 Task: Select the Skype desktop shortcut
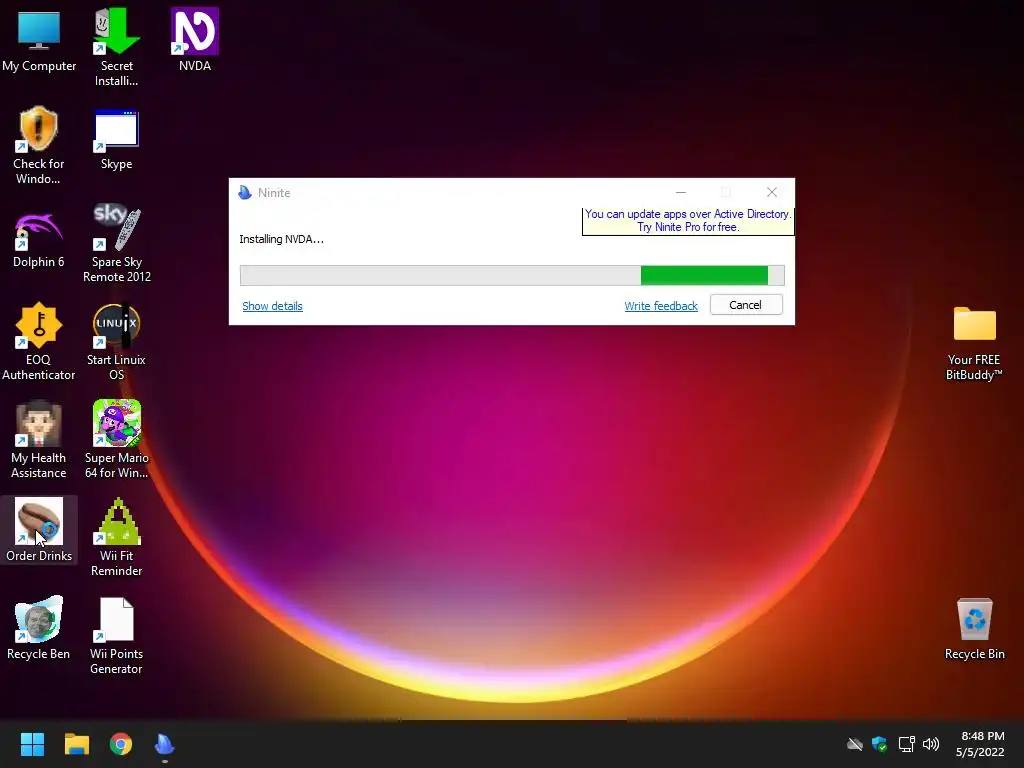pos(116,138)
